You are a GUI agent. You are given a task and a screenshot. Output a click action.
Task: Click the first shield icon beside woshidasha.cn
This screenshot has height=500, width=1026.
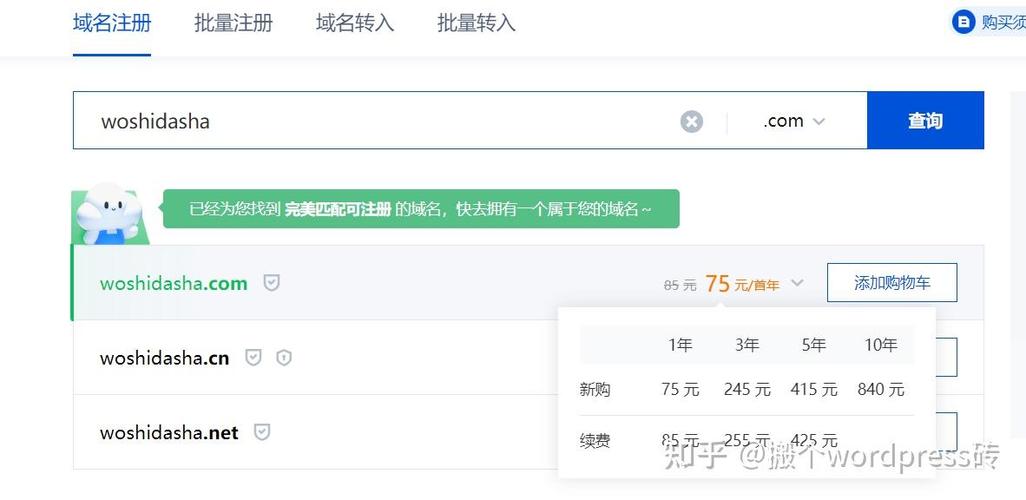pyautogui.click(x=253, y=357)
